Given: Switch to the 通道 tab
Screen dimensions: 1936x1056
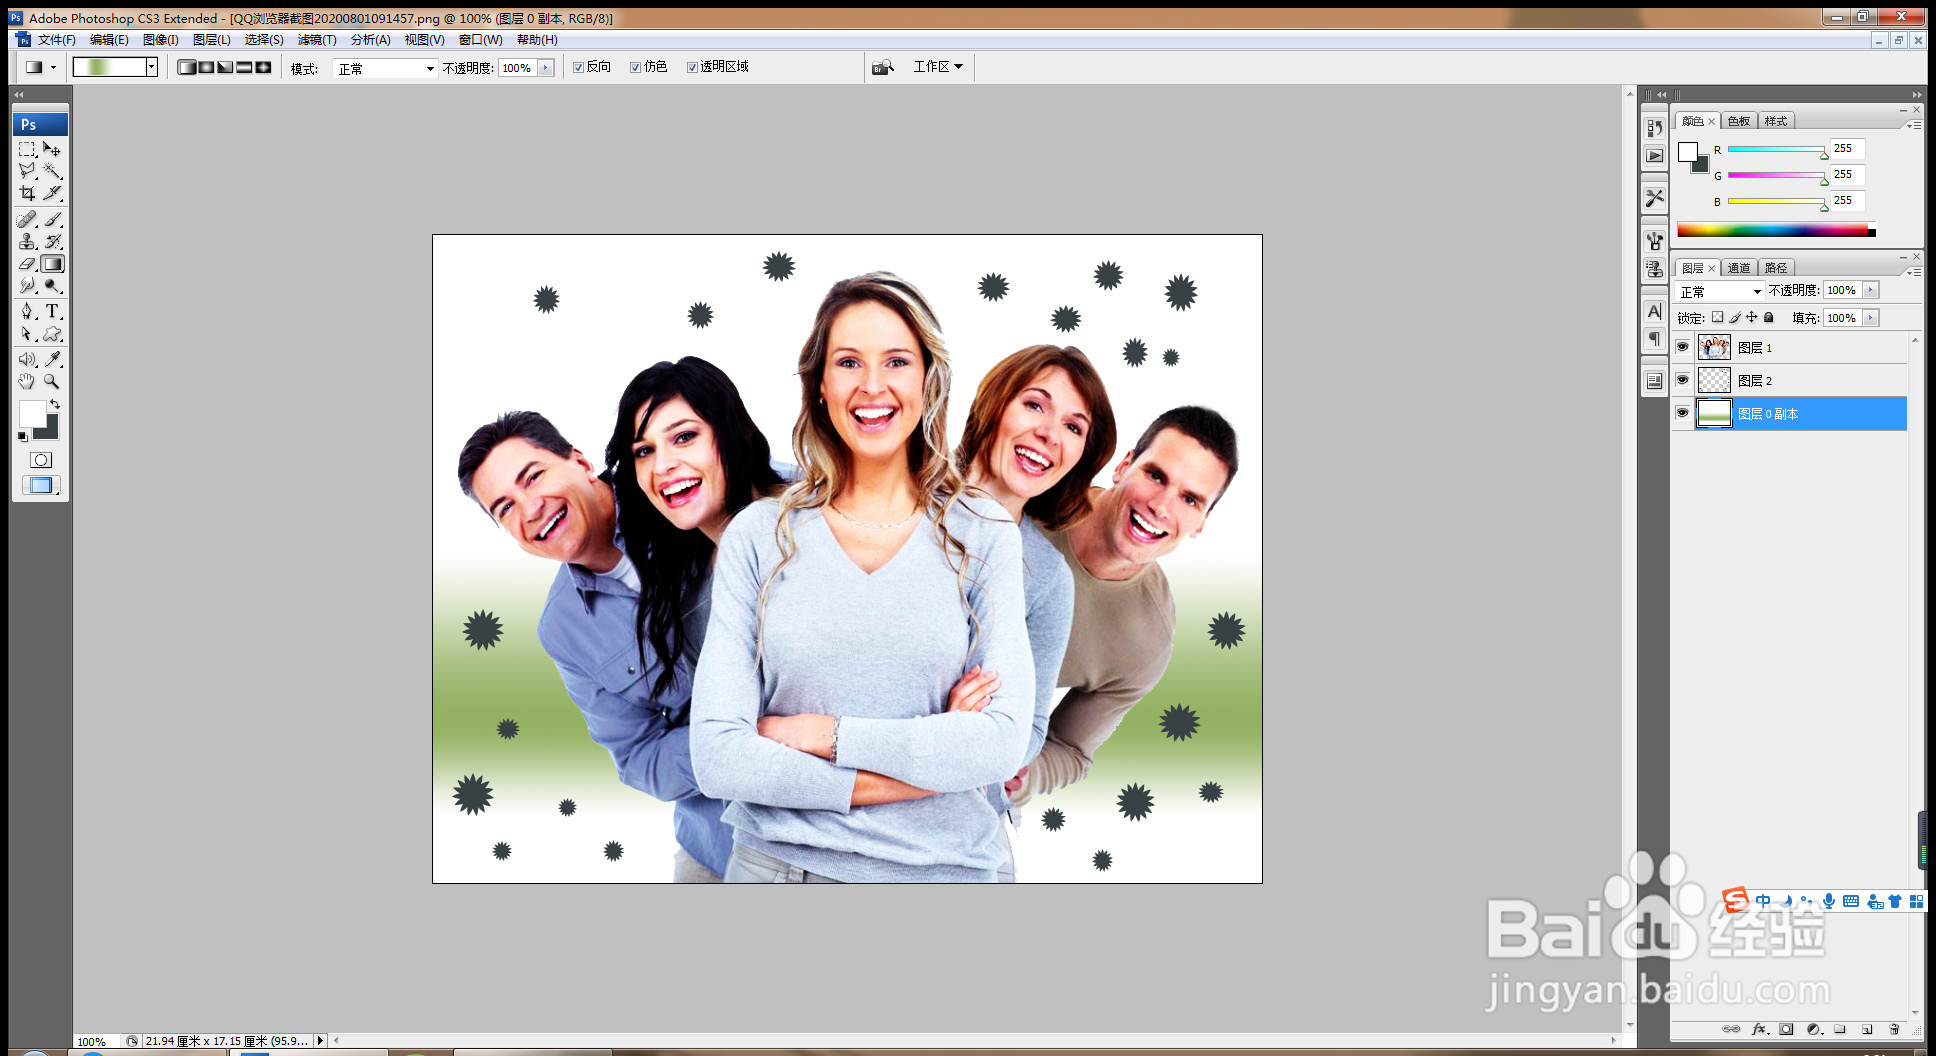Looking at the screenshot, I should [1739, 268].
